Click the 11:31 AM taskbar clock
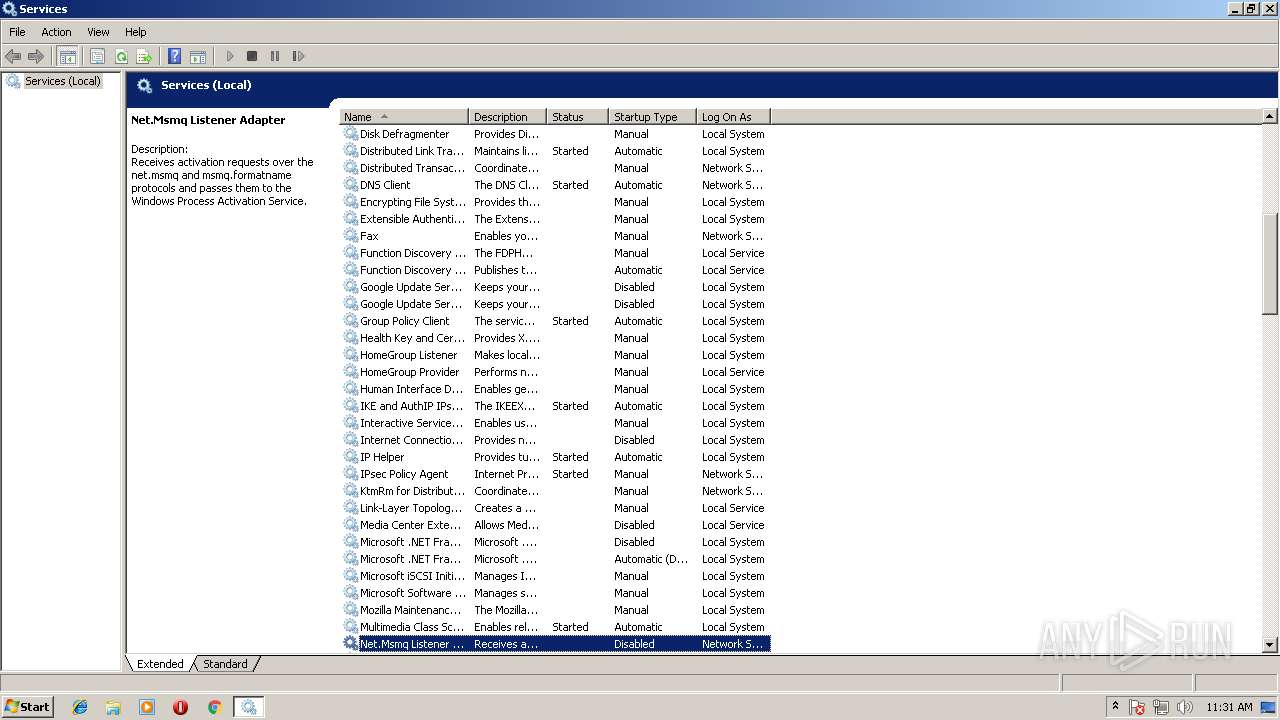Screen dimensions: 1280x720 tap(1229, 707)
